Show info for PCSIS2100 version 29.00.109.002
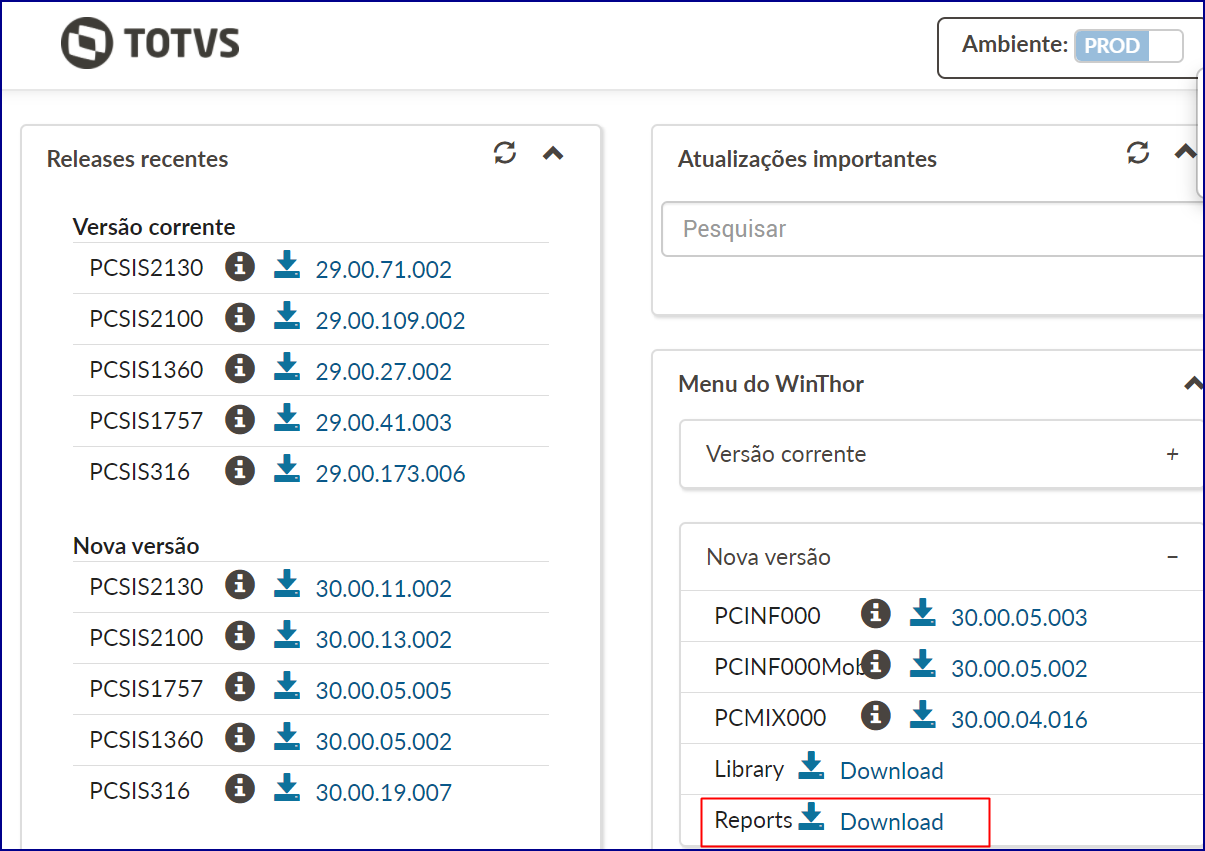Screen dimensions: 1205x851 pyautogui.click(x=239, y=317)
